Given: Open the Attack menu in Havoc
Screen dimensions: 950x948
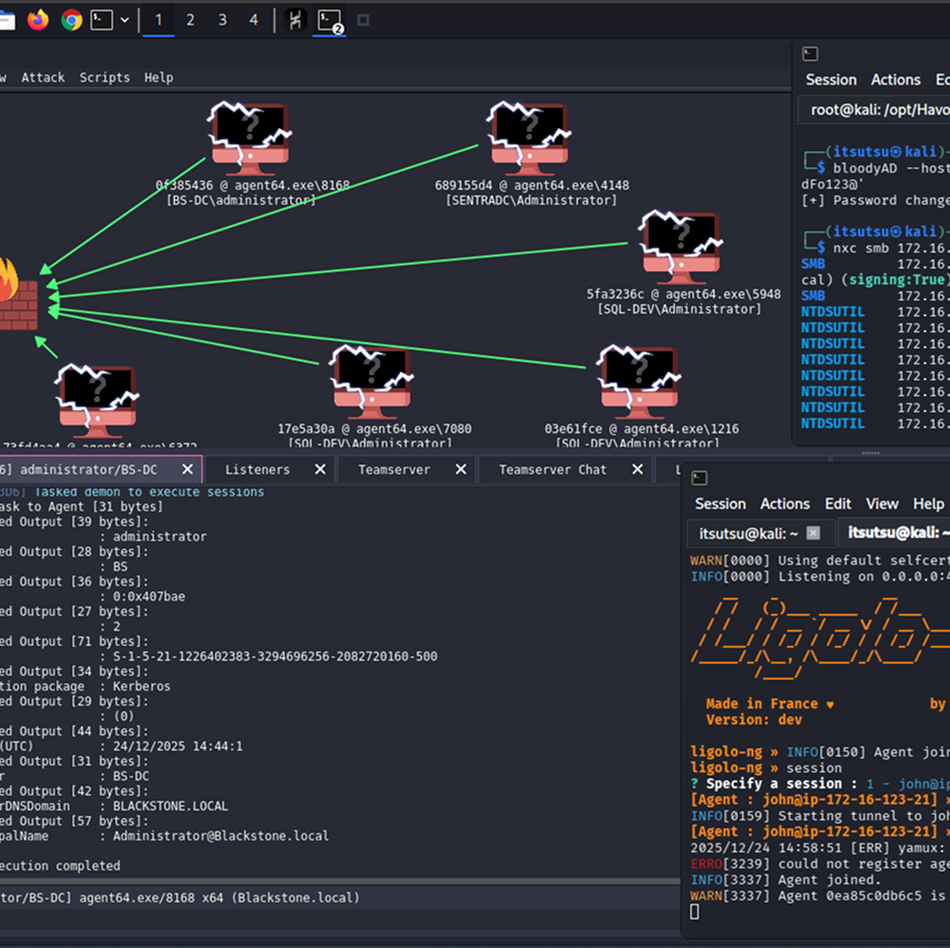Looking at the screenshot, I should [x=43, y=78].
